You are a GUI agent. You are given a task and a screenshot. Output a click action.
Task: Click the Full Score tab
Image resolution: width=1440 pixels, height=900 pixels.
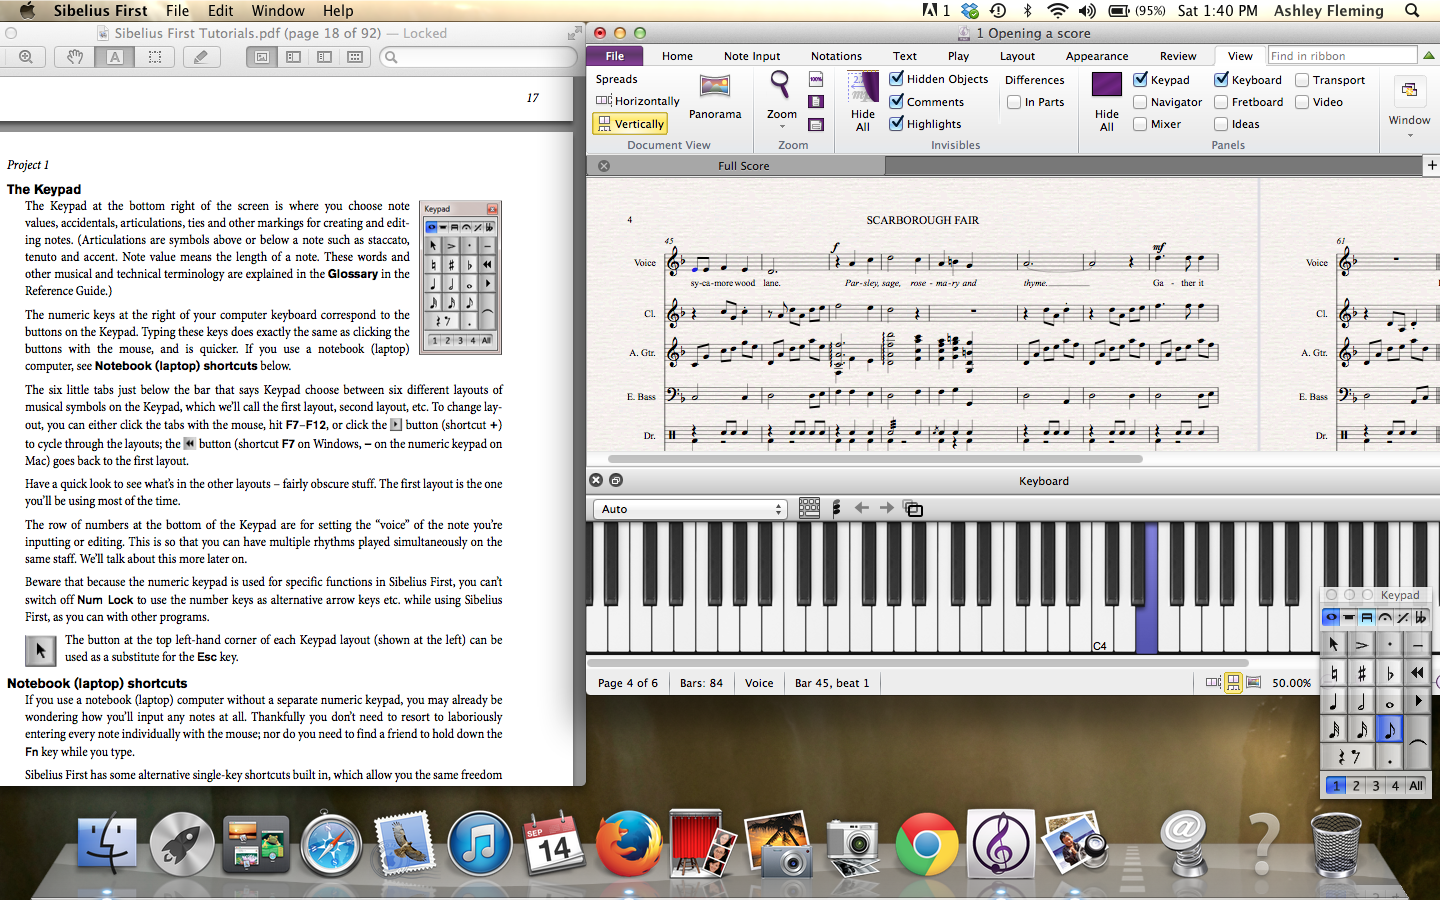click(743, 166)
